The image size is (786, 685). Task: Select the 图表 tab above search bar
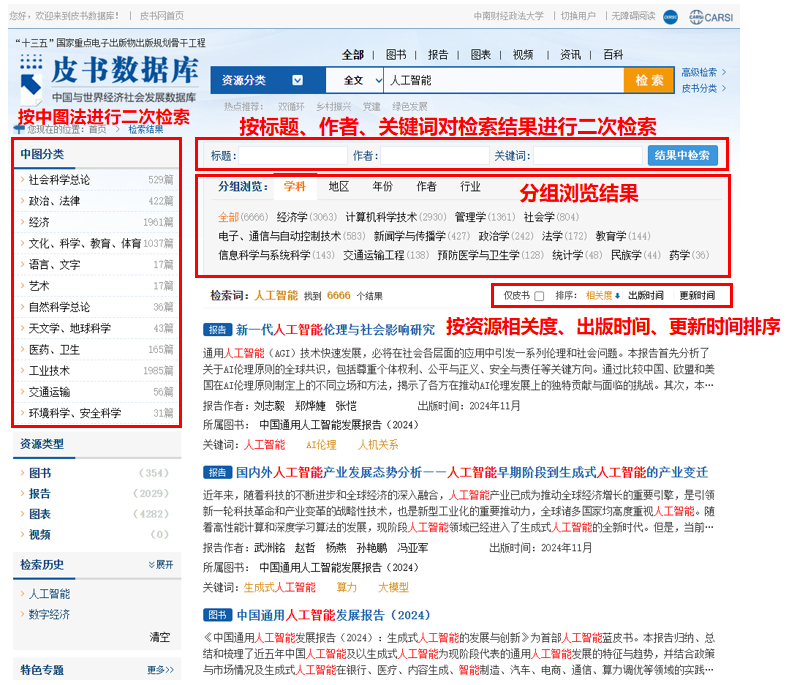pyautogui.click(x=480, y=55)
